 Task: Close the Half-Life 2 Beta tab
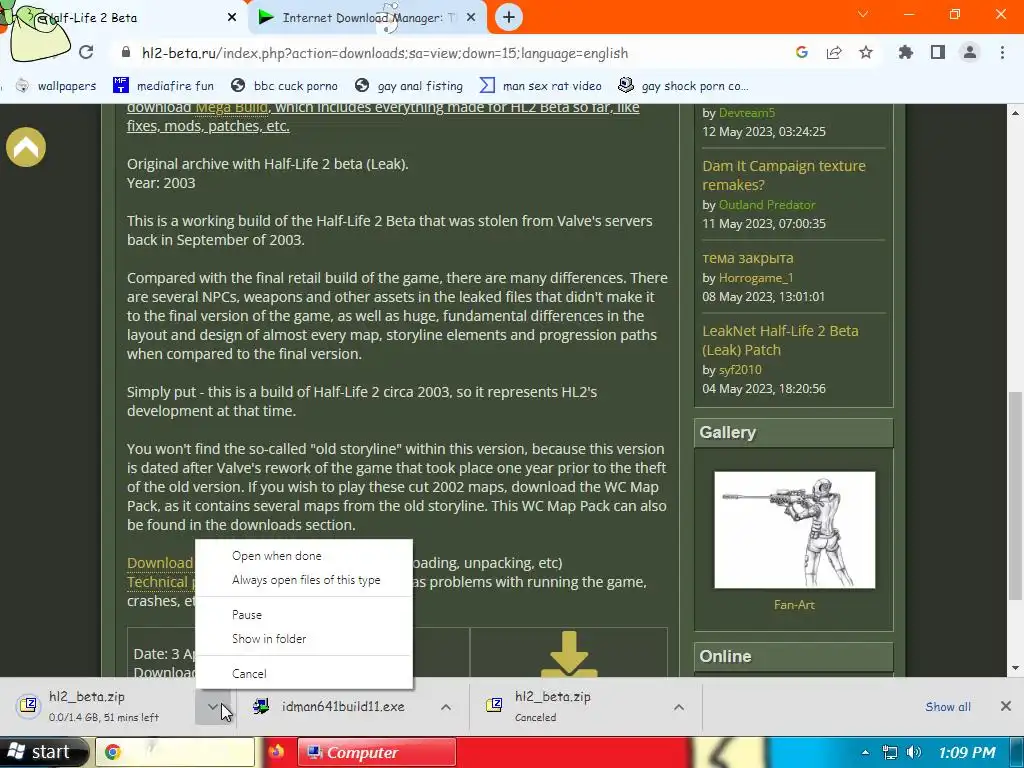tap(232, 17)
